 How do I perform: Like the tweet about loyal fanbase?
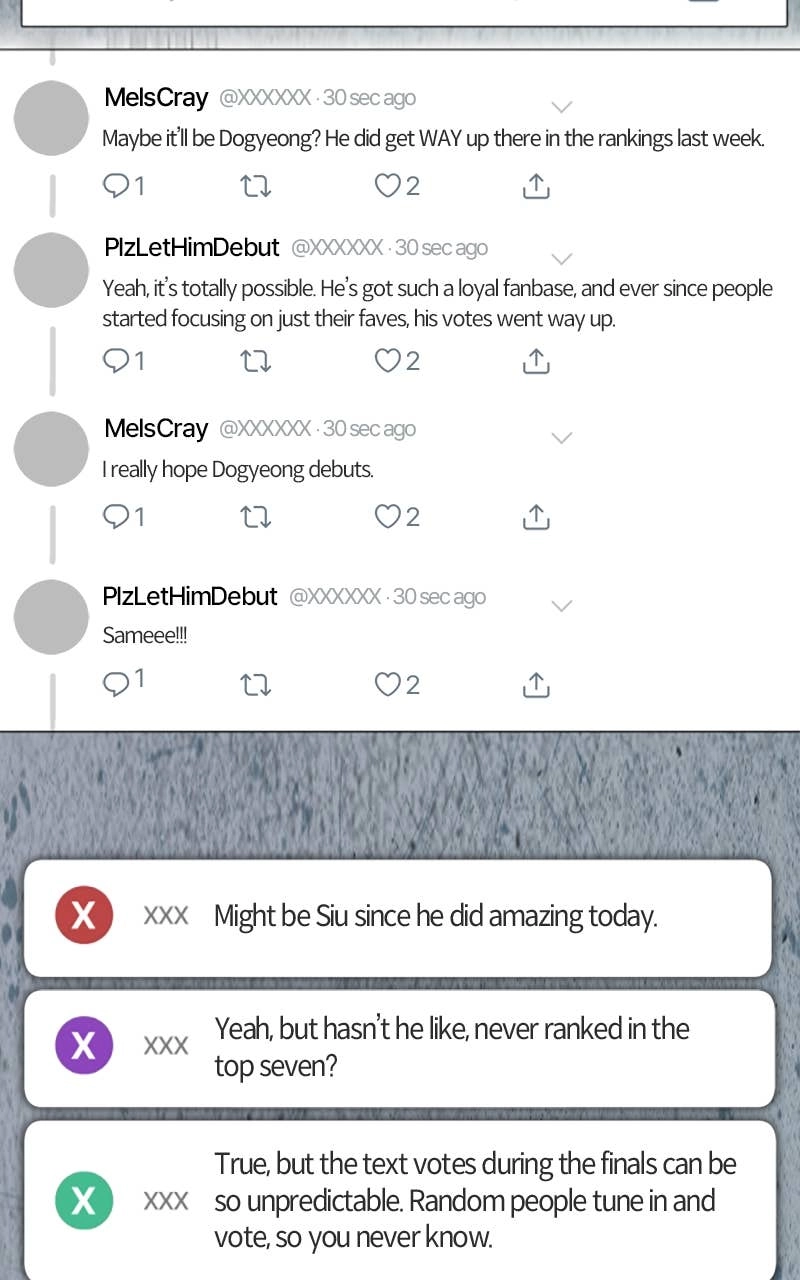(x=397, y=360)
